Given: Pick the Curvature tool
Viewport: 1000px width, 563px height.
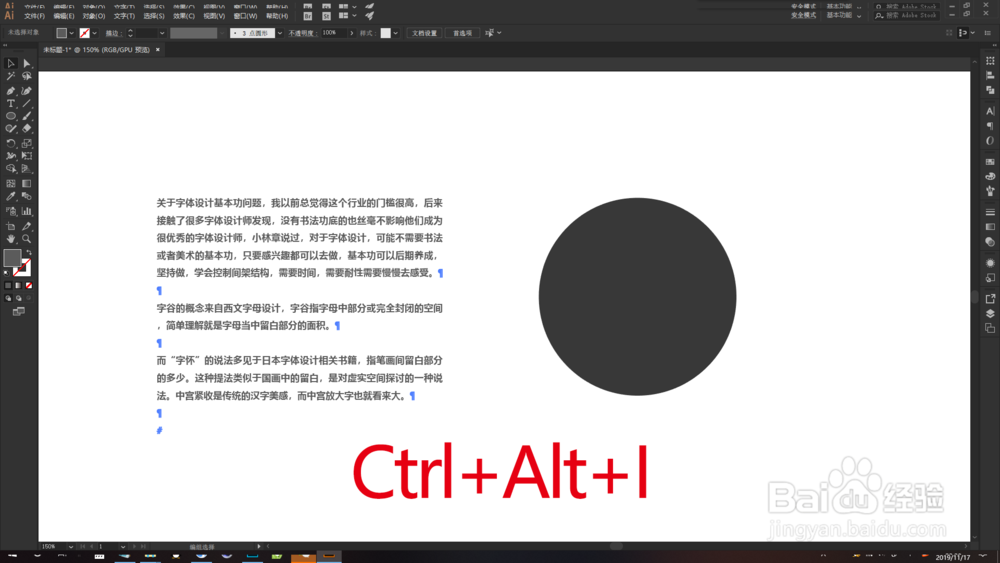Looking at the screenshot, I should point(27,91).
